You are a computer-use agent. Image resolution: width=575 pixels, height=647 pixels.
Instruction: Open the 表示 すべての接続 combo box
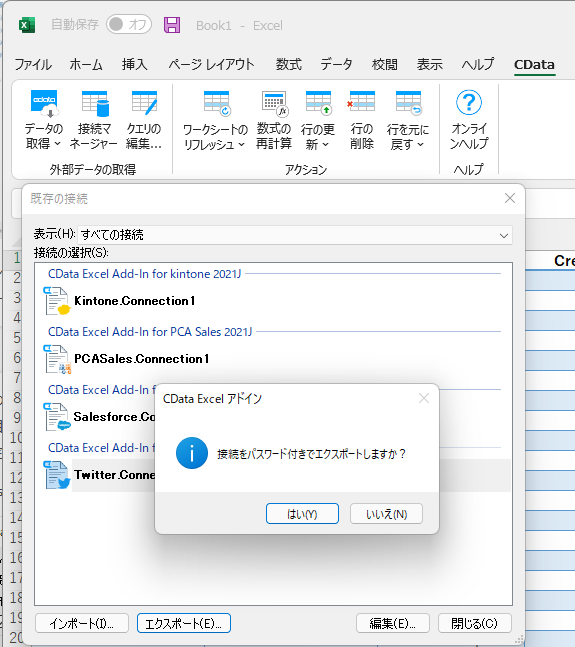tap(295, 235)
